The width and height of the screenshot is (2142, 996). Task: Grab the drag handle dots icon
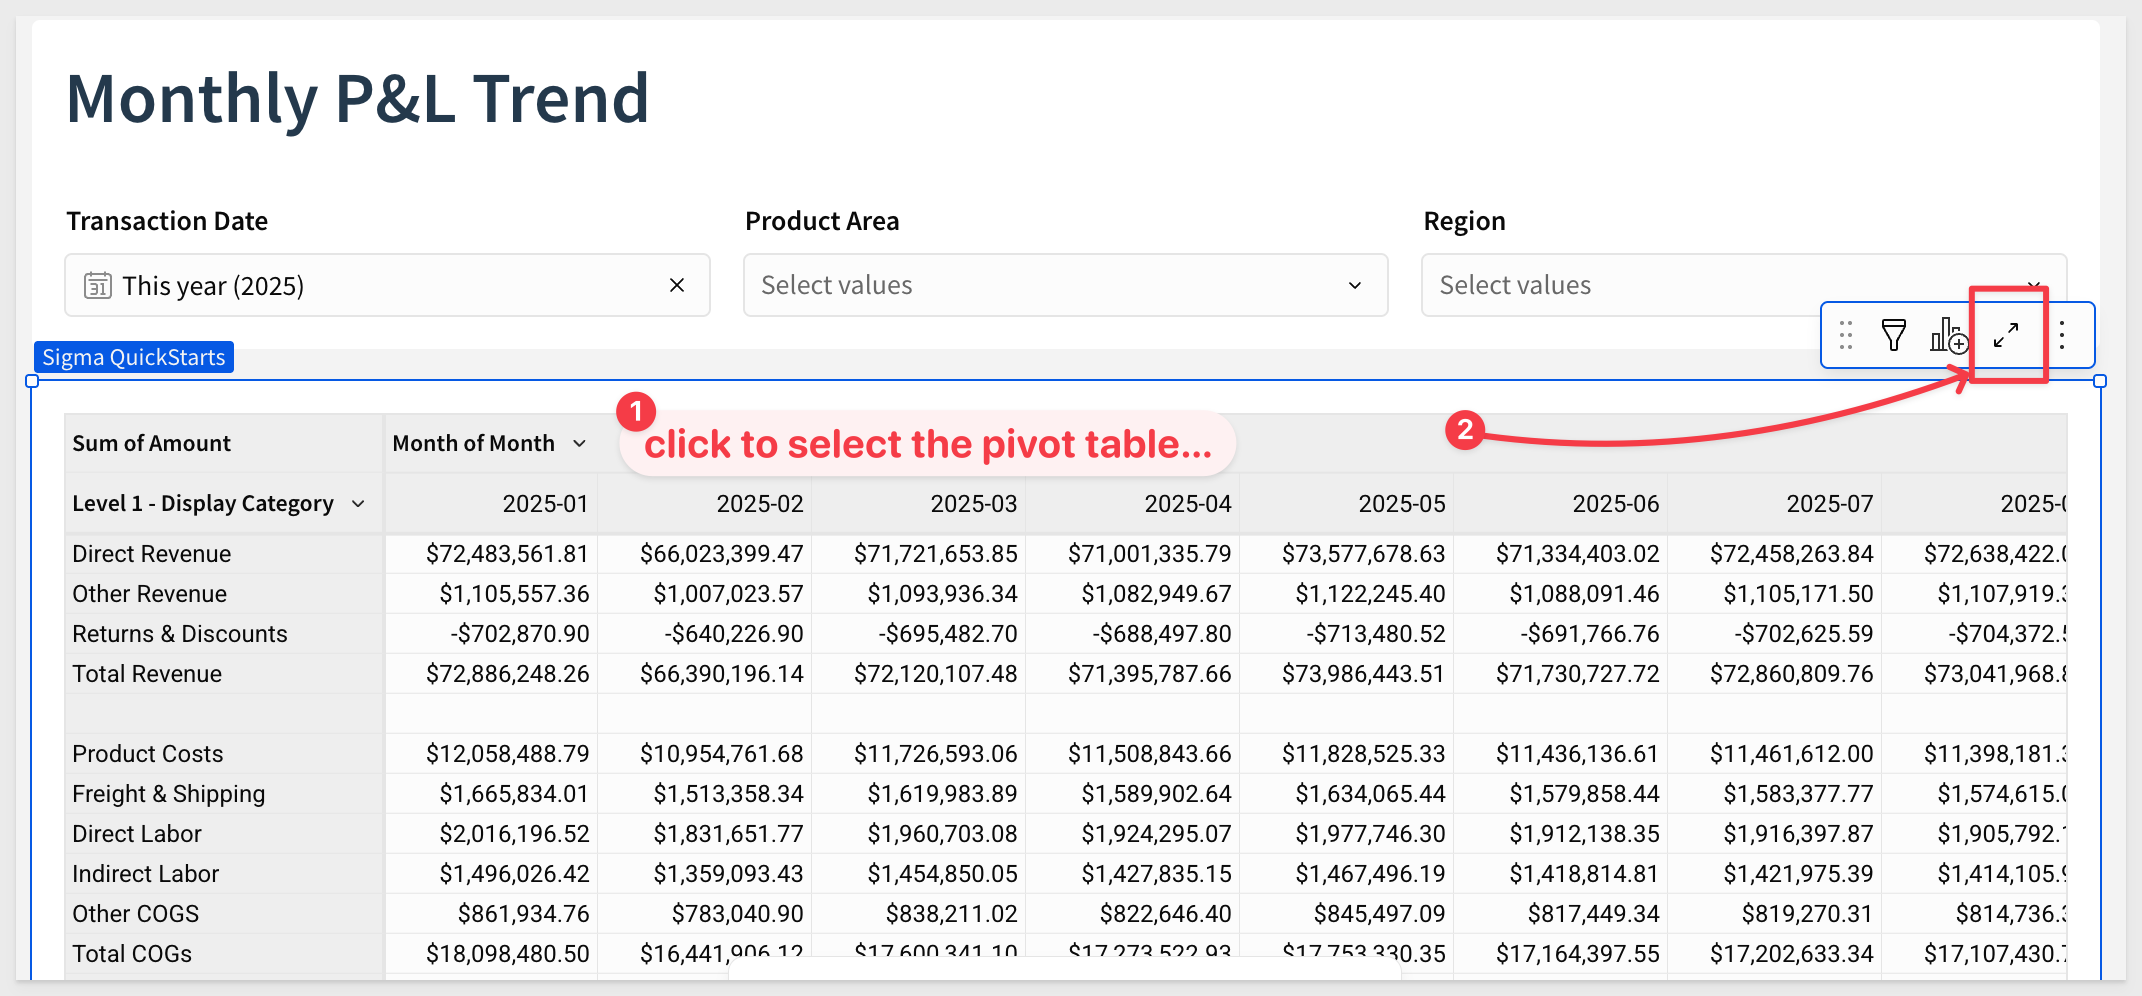[1846, 335]
